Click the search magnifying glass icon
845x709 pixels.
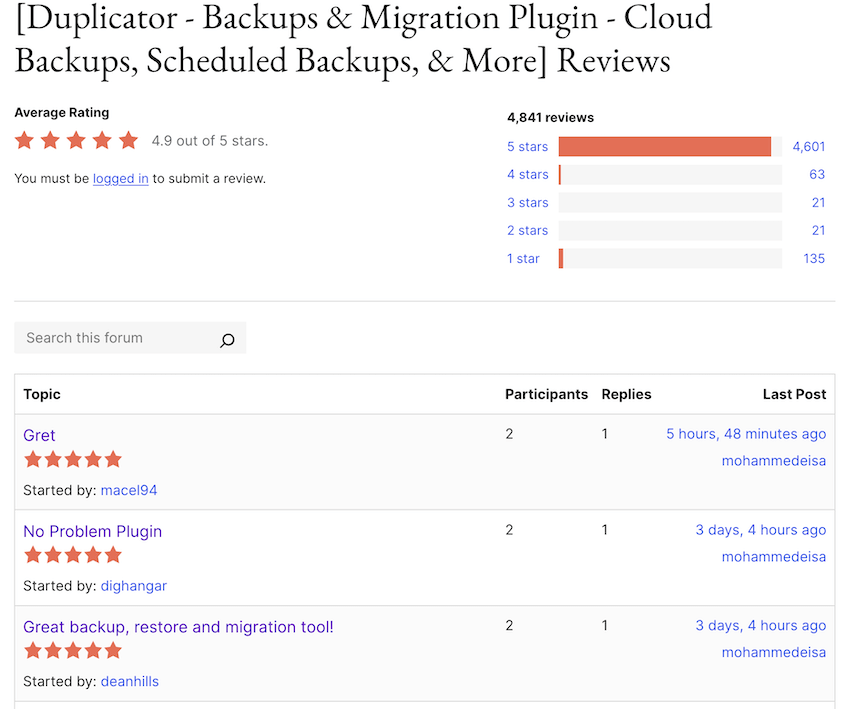[x=227, y=338]
